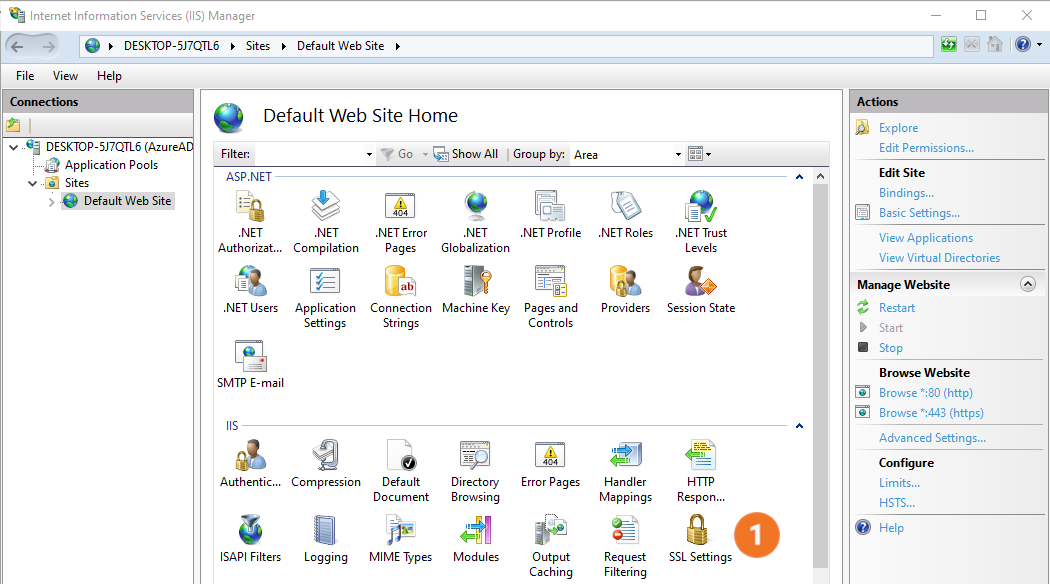Click the Bindings... link
Screen dimensions: 1050x584
906,193
